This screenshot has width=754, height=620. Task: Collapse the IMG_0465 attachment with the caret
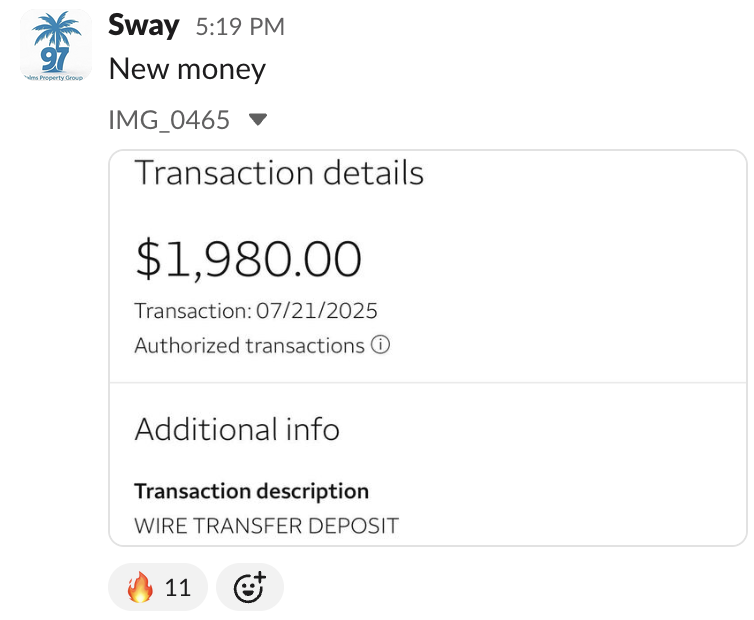(258, 119)
